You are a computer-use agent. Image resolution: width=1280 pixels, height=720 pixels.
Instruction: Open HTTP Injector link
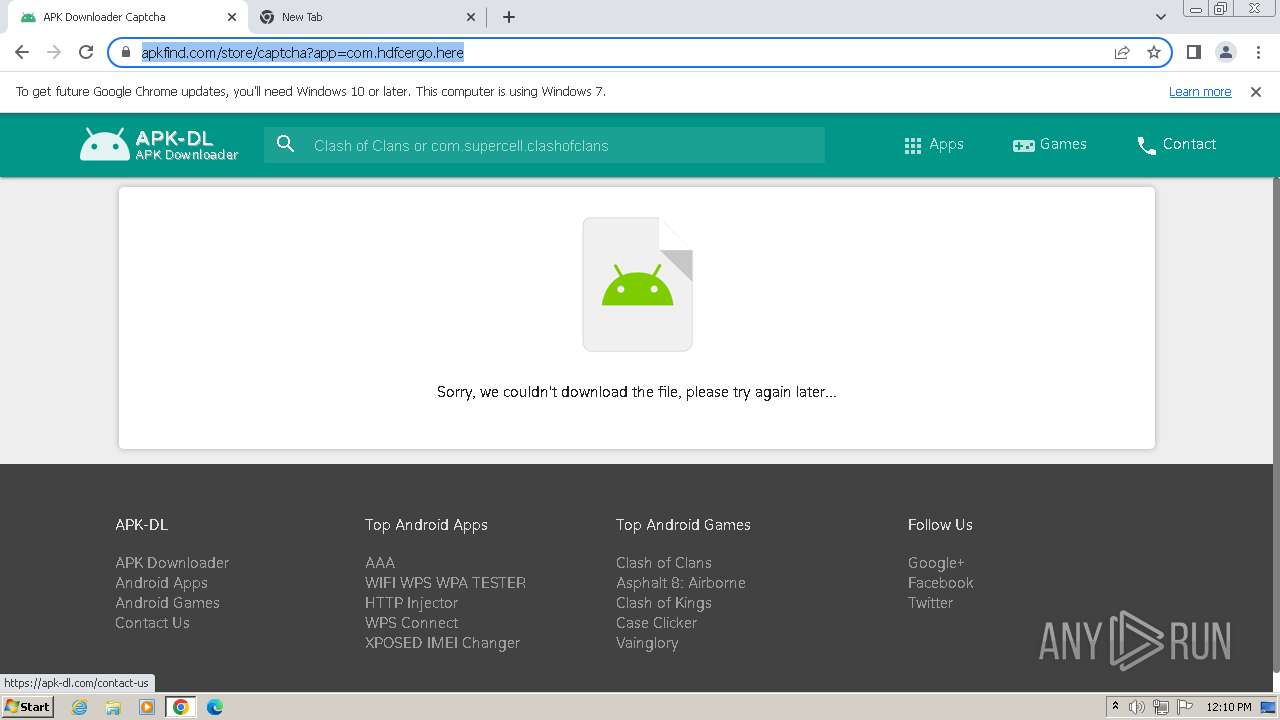click(411, 603)
